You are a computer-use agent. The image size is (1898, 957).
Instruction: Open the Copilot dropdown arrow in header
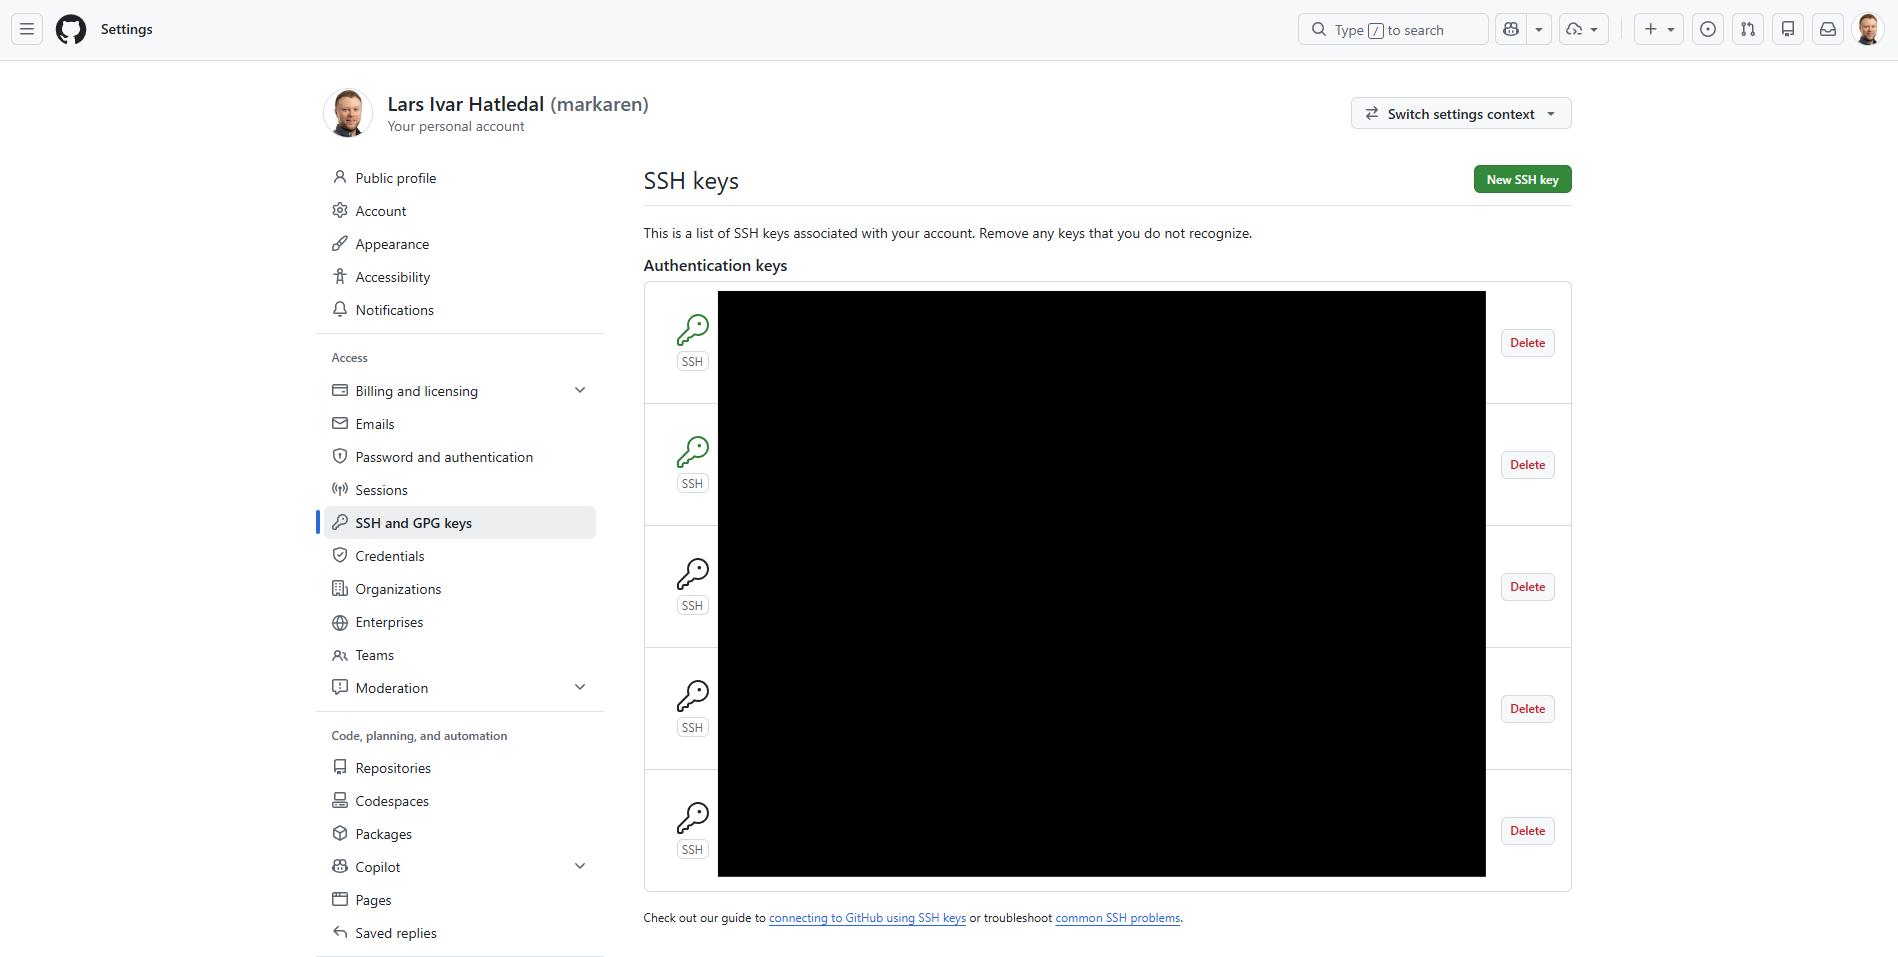click(1539, 29)
